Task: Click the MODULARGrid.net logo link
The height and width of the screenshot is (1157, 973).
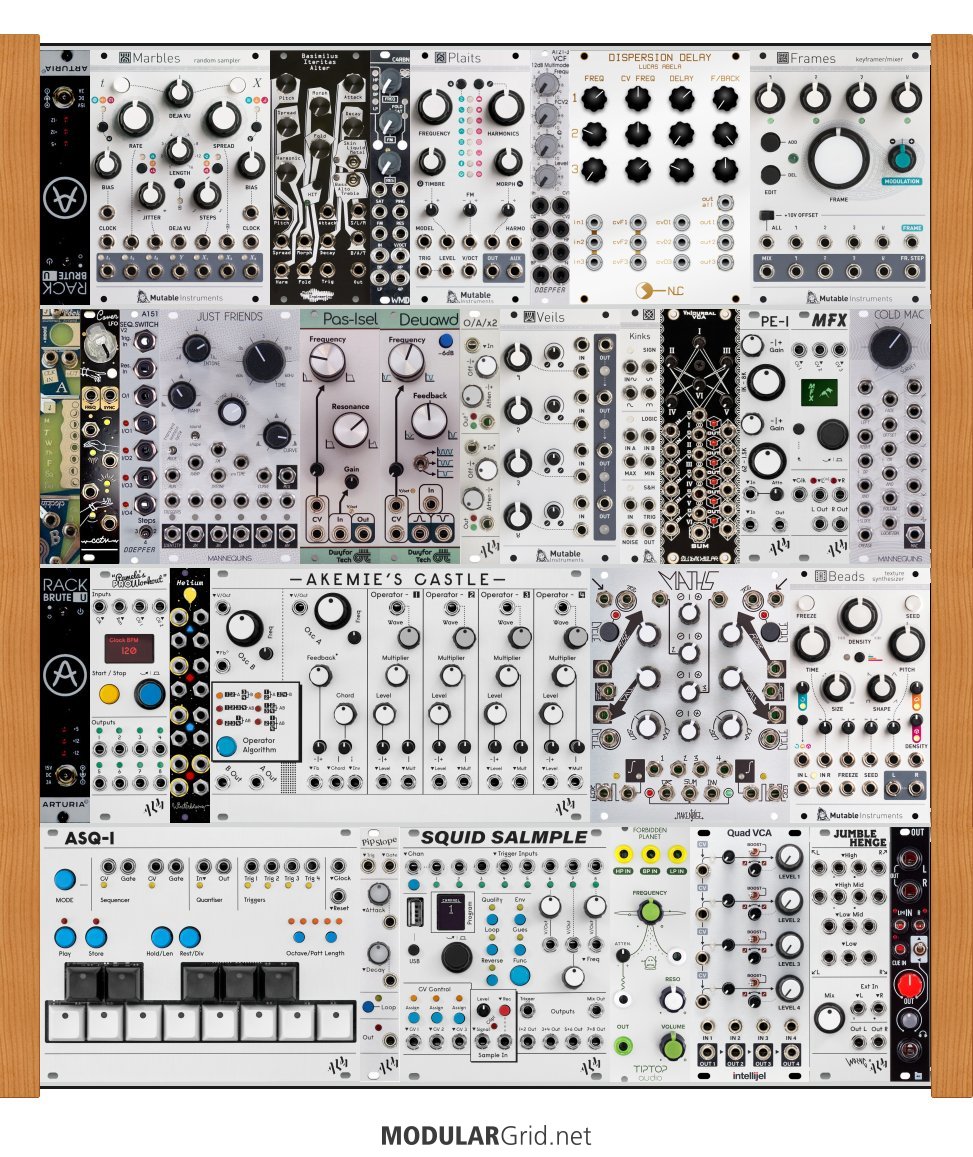Action: point(486,1136)
